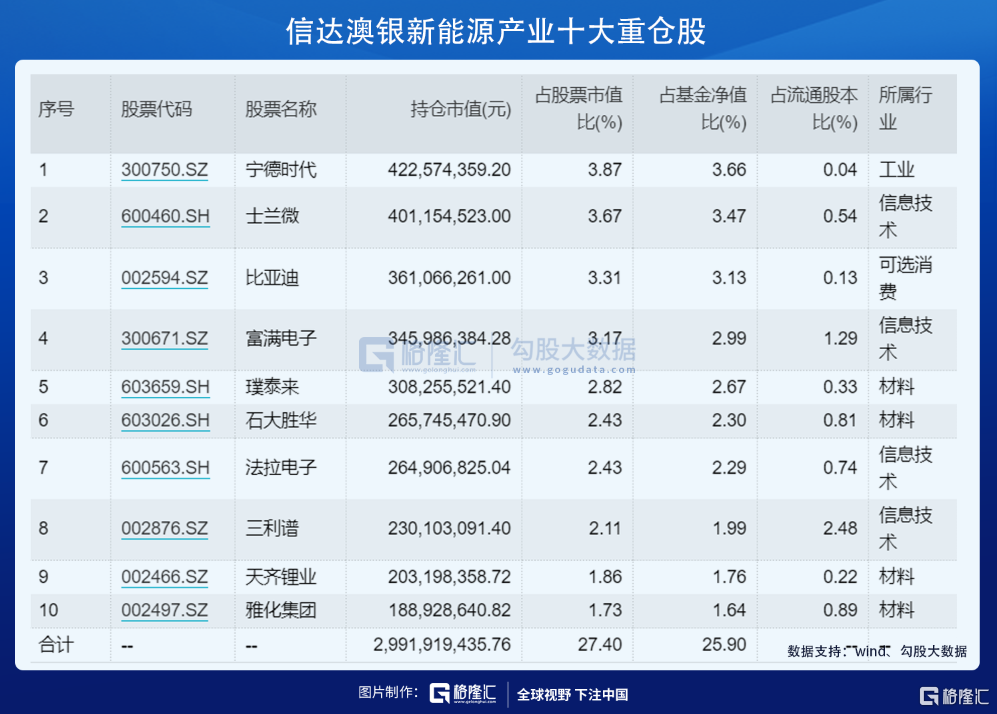997x714 pixels.
Task: Click the 002876.SZ stock code link
Action: (x=165, y=528)
